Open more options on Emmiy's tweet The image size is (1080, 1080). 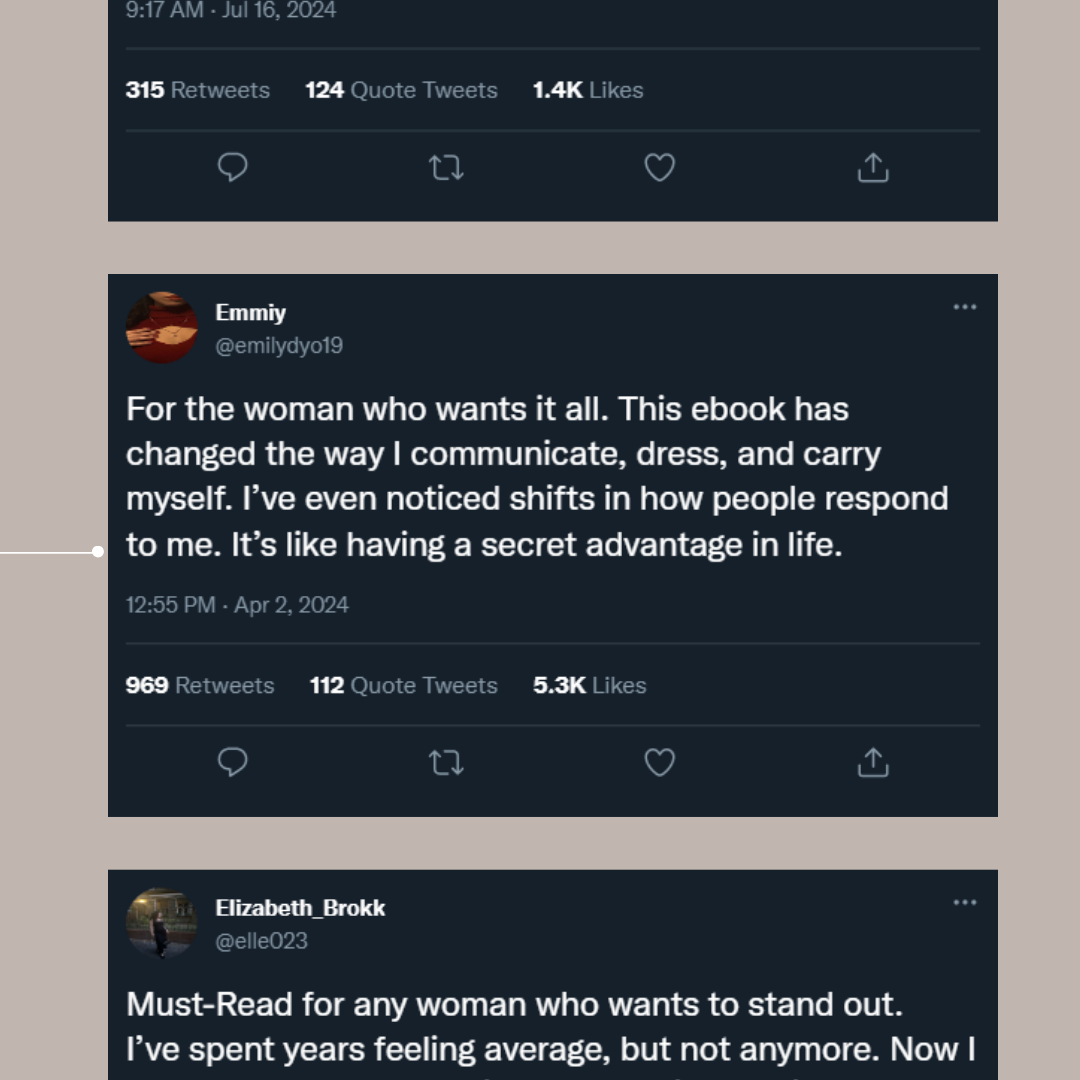click(x=964, y=307)
